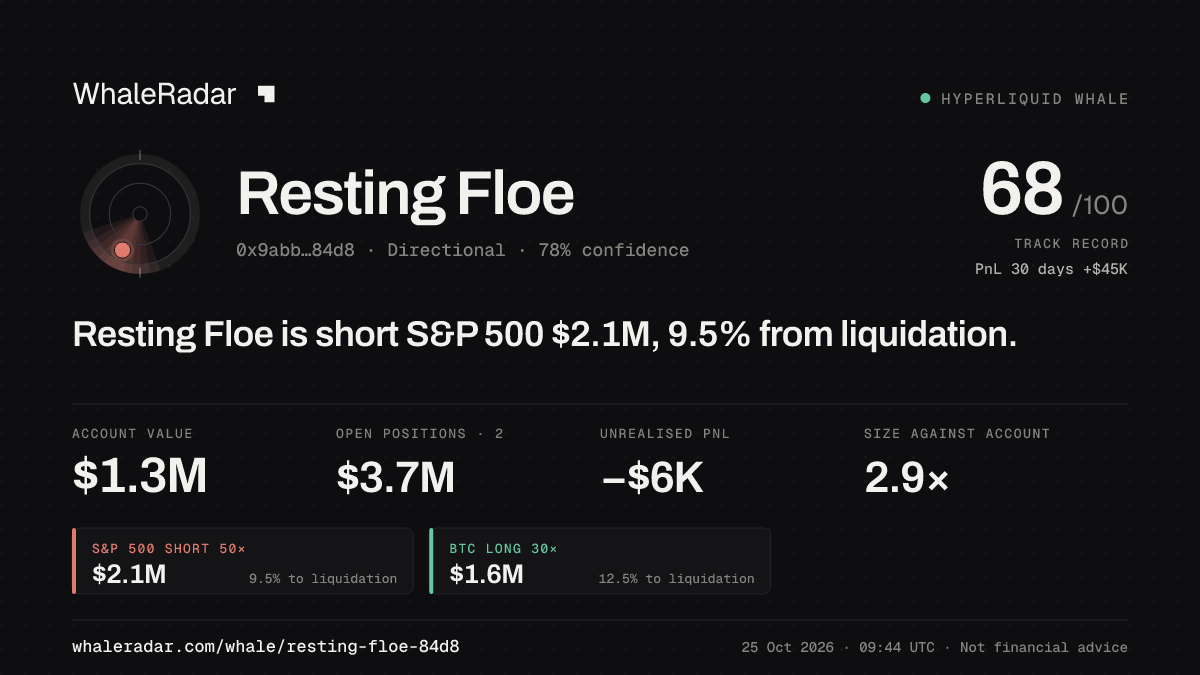The image size is (1200, 675).
Task: Click the Resting Floe title
Action: point(406,194)
